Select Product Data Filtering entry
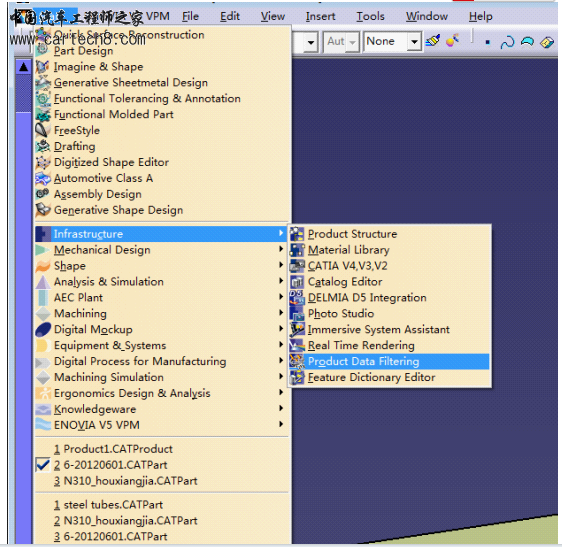The image size is (562, 547). click(389, 361)
